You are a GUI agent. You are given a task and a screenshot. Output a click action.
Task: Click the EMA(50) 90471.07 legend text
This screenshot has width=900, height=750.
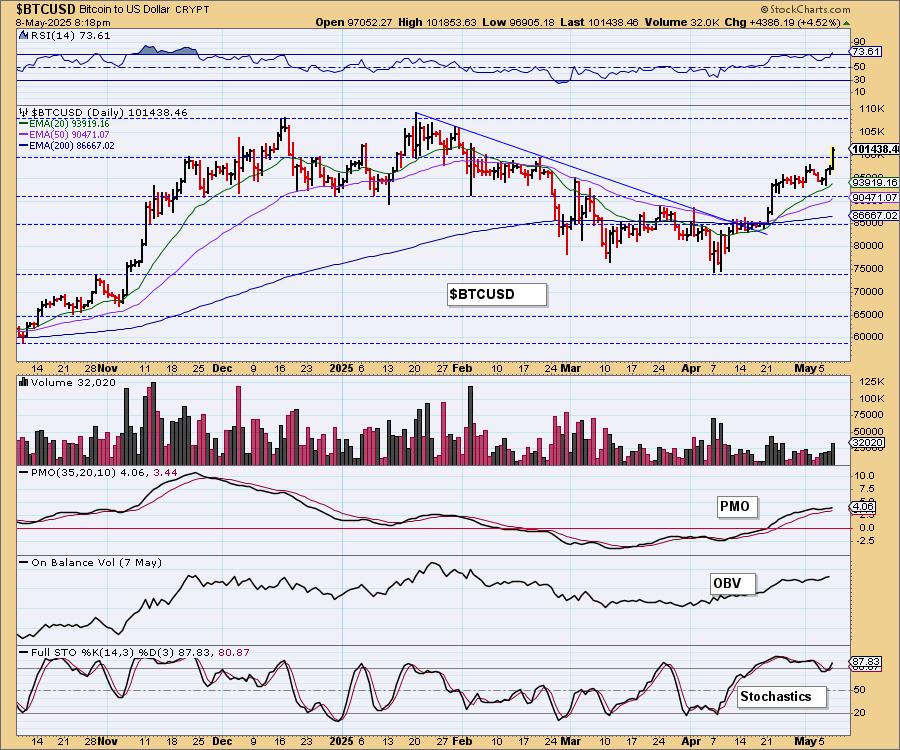pyautogui.click(x=69, y=134)
